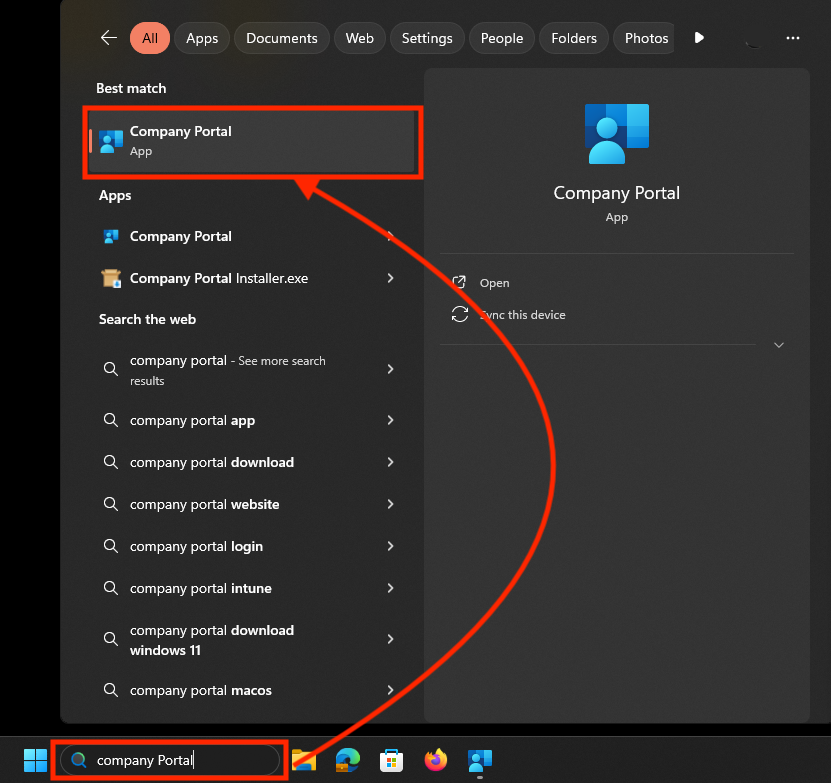This screenshot has height=783, width=831.
Task: Switch to the People filter tab
Action: [x=502, y=38]
